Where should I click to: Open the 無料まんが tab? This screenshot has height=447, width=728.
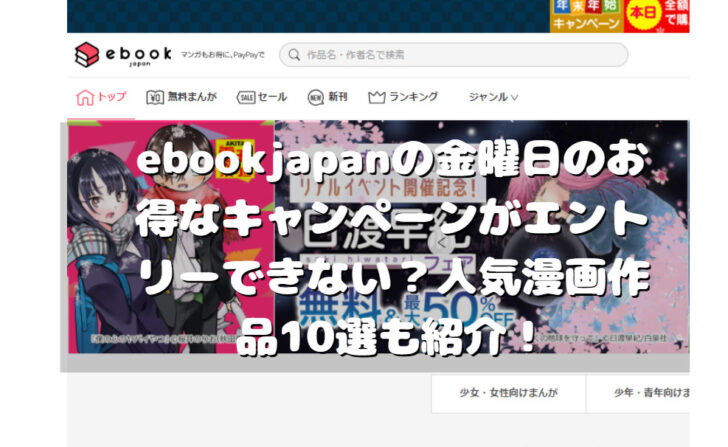pos(182,97)
